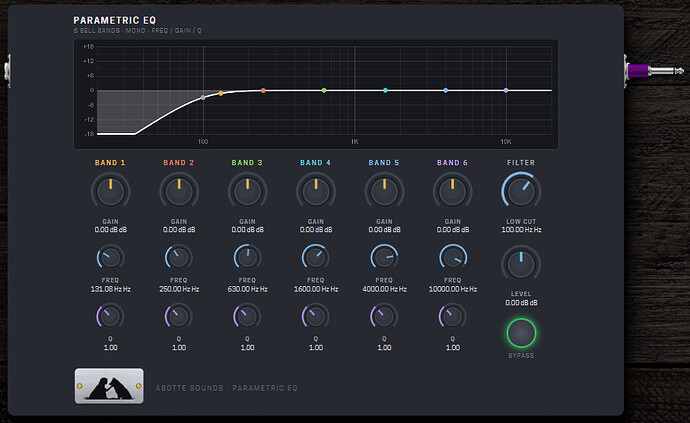Click the BAND 3 heading label
Viewport: 690px width, 423px height.
247,163
